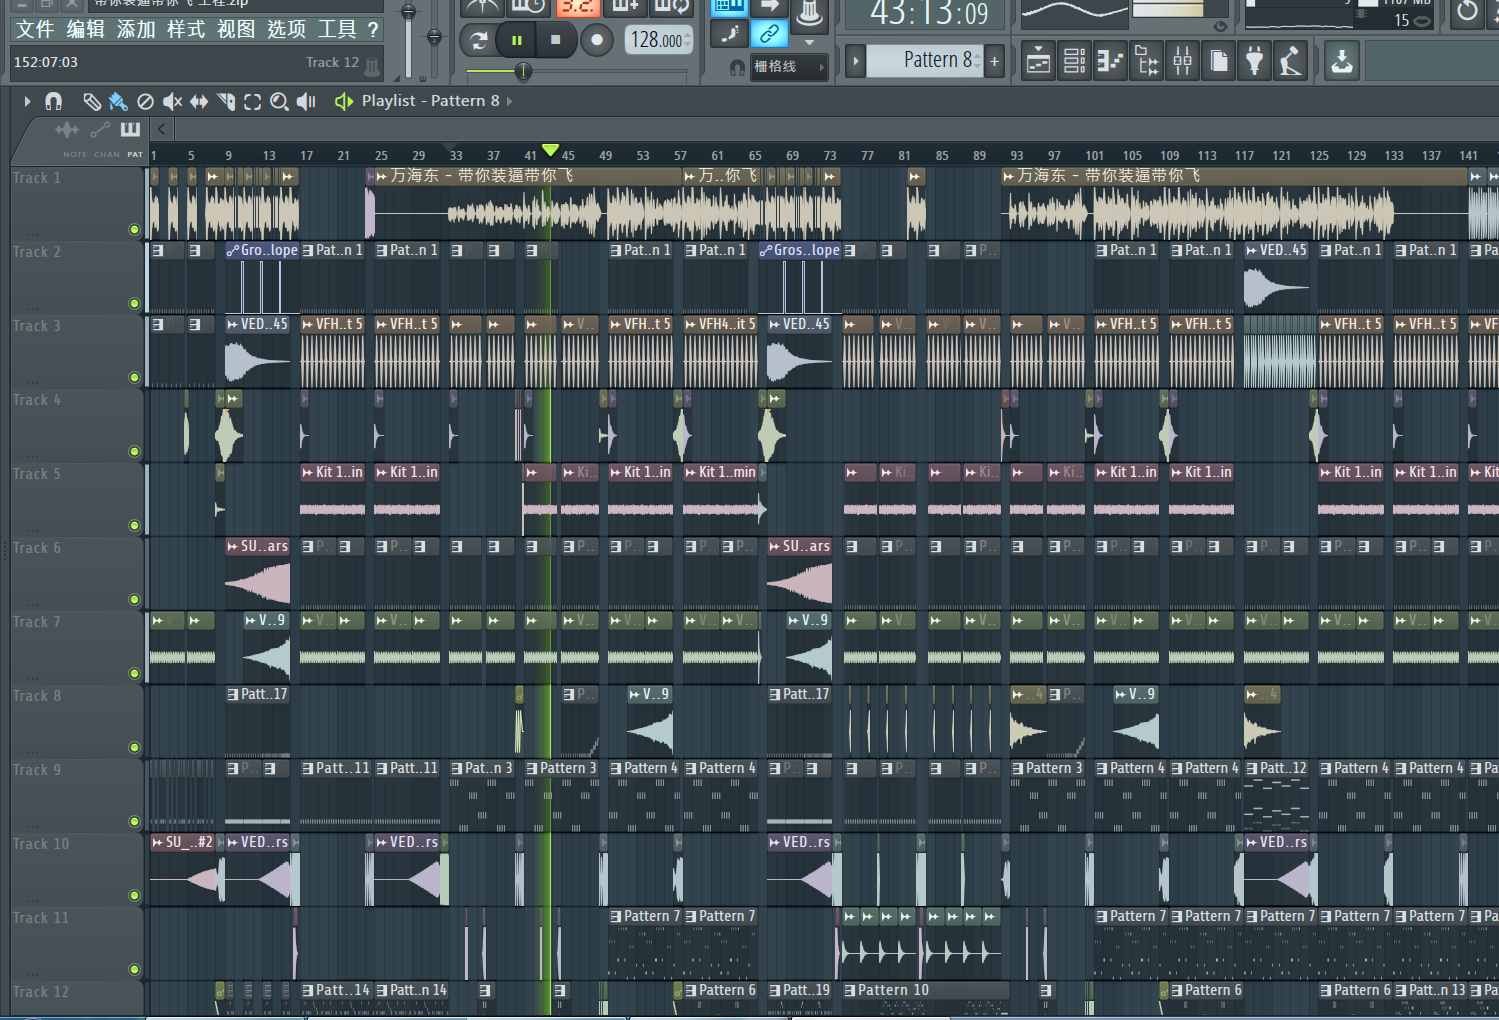This screenshot has height=1020, width=1499.
Task: Select the Mute tool in playlist toolbar
Action: click(172, 101)
